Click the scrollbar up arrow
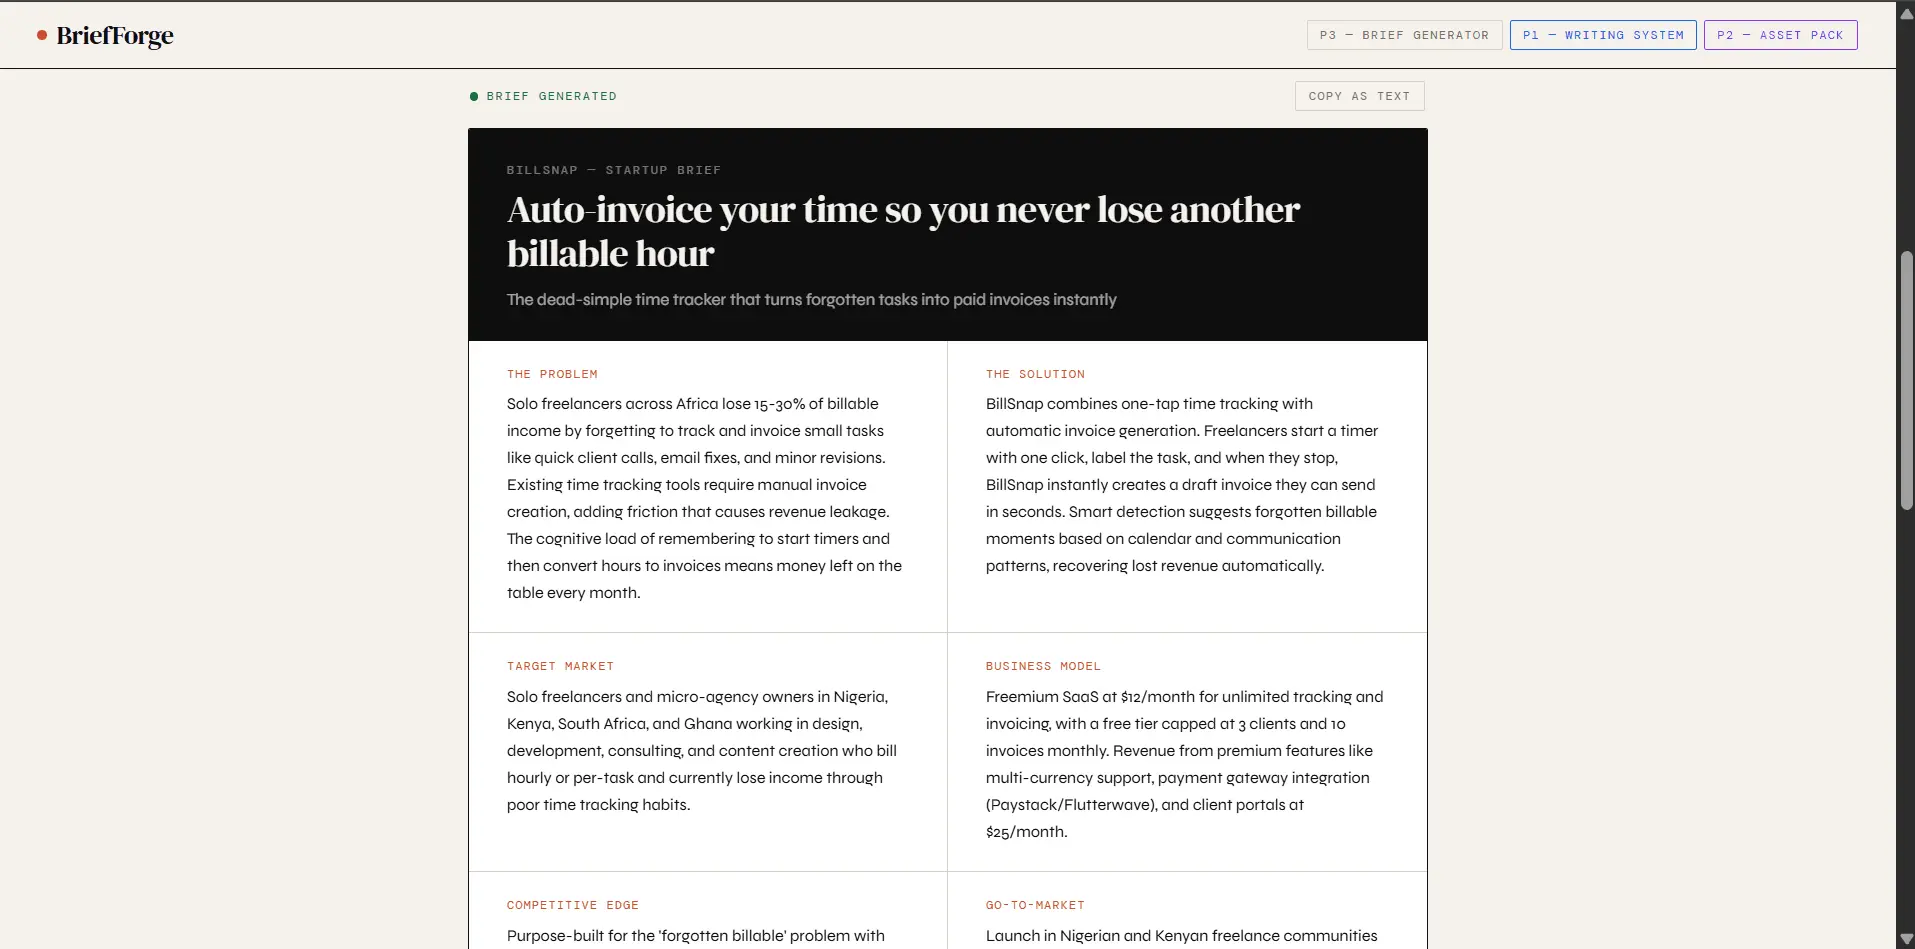1915x949 pixels. coord(1906,14)
